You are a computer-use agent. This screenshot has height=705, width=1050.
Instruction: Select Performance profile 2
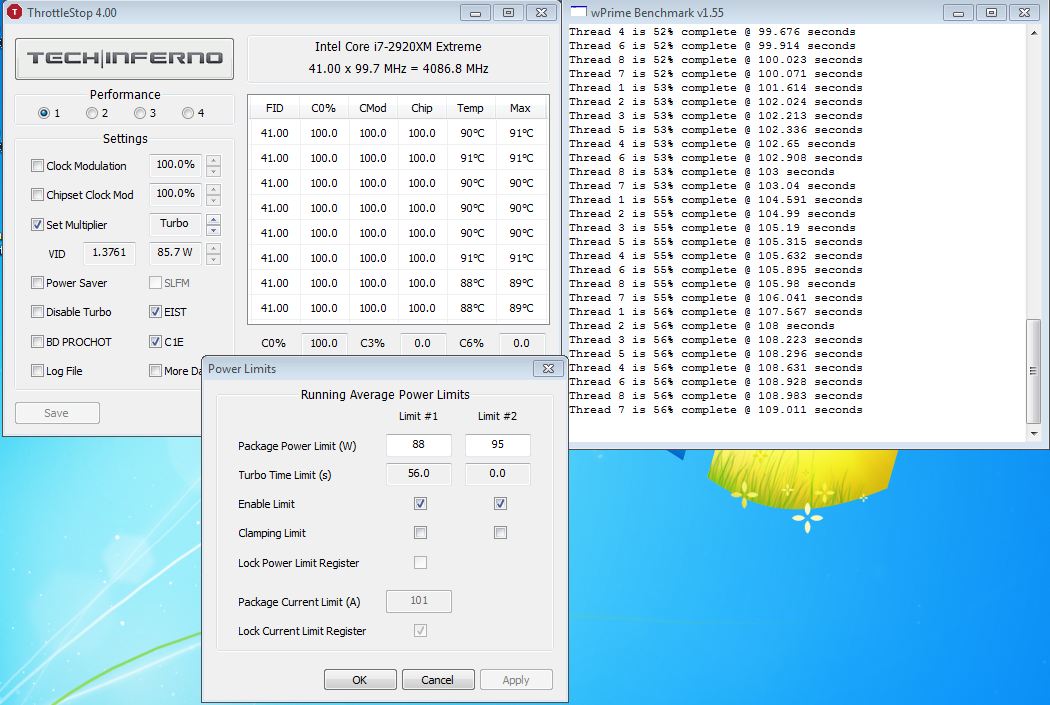coord(92,113)
